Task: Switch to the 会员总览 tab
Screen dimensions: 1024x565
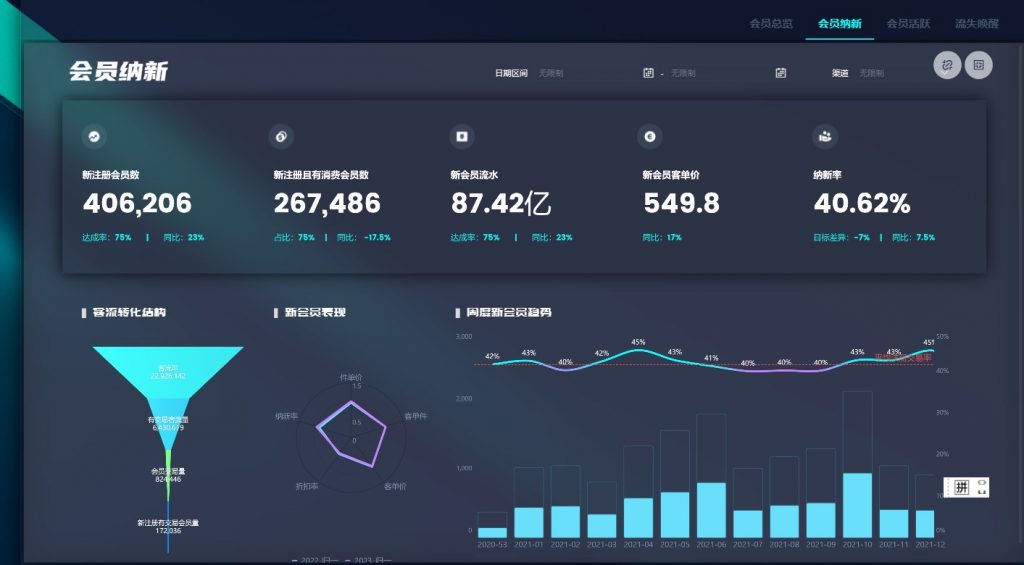Action: click(x=771, y=23)
